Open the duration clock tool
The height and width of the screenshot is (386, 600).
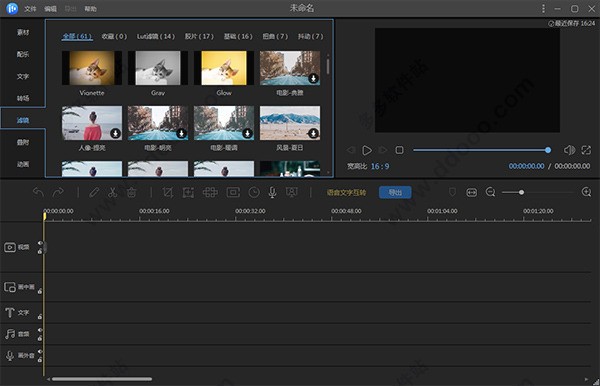(x=254, y=192)
